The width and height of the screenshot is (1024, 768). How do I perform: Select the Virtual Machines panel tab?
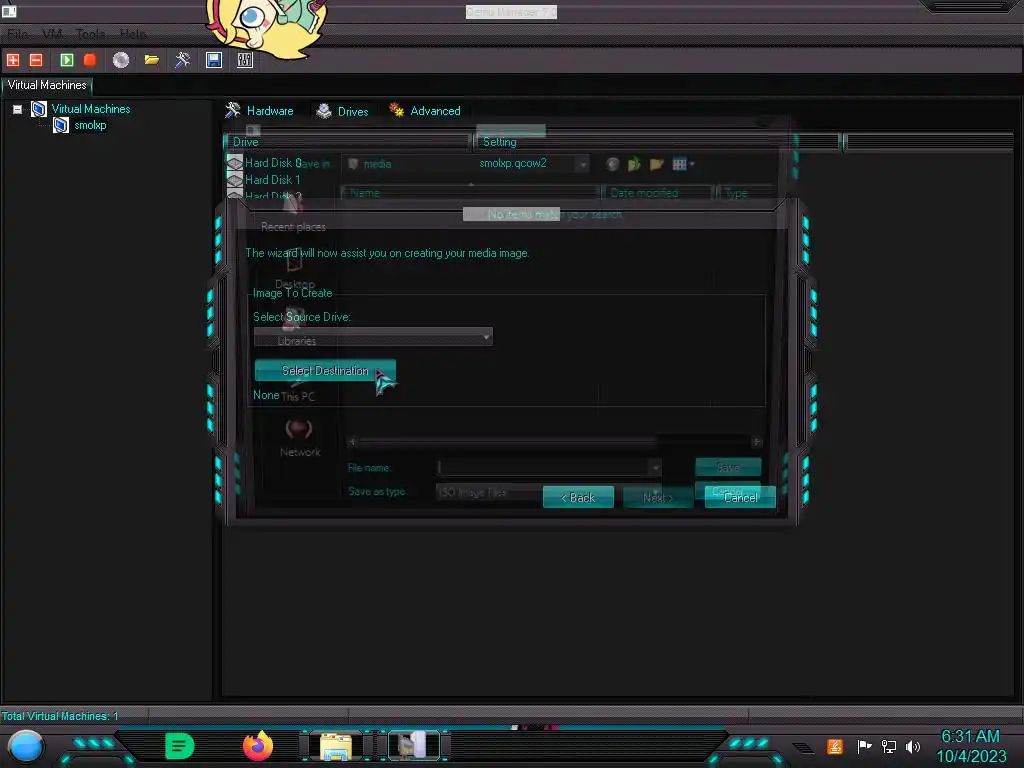(x=47, y=86)
